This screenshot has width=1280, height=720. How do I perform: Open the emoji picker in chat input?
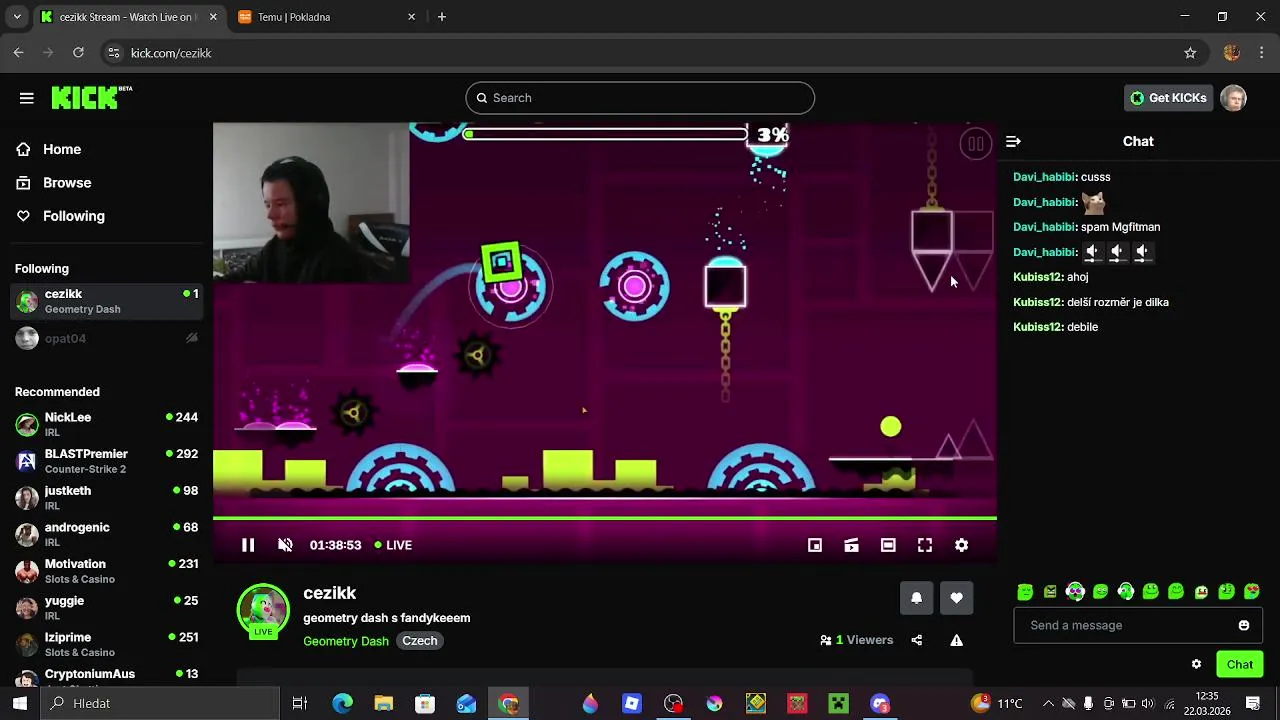(1244, 625)
